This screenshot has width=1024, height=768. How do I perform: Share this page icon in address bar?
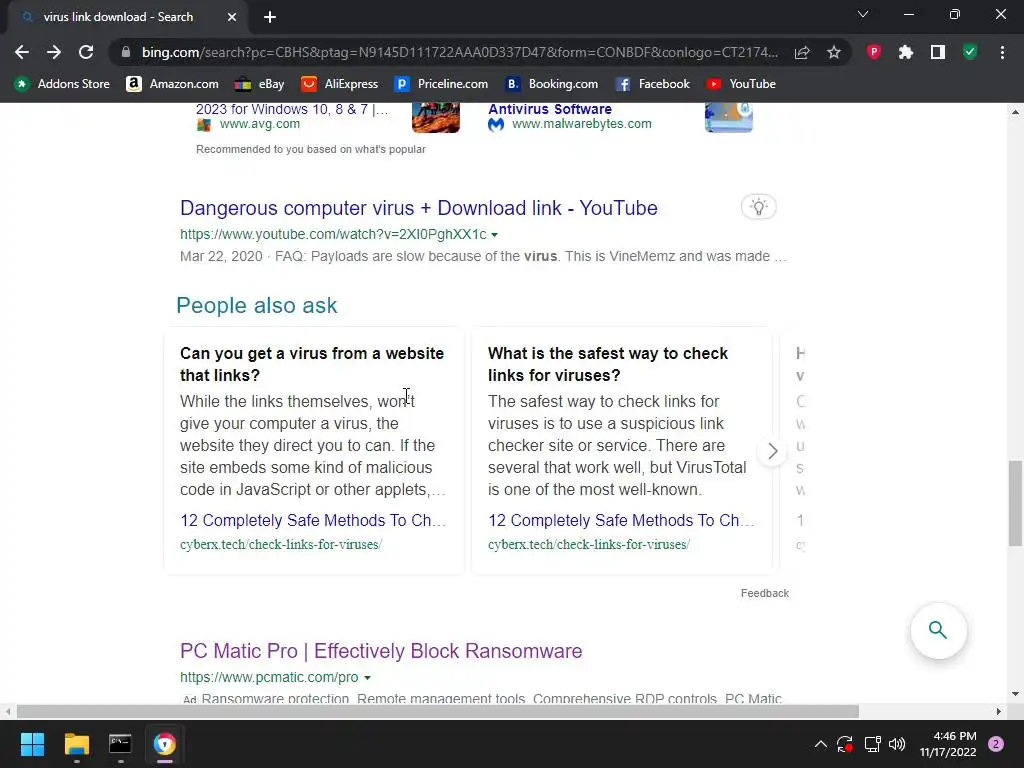point(802,52)
